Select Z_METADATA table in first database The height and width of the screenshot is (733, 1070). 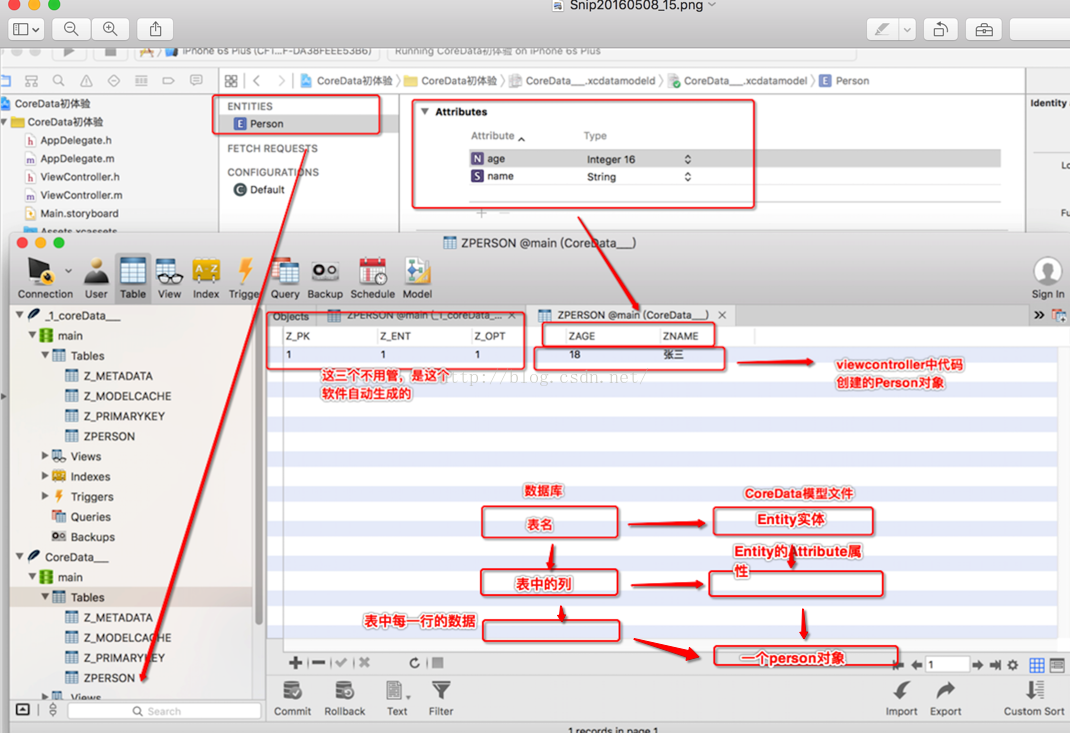117,376
